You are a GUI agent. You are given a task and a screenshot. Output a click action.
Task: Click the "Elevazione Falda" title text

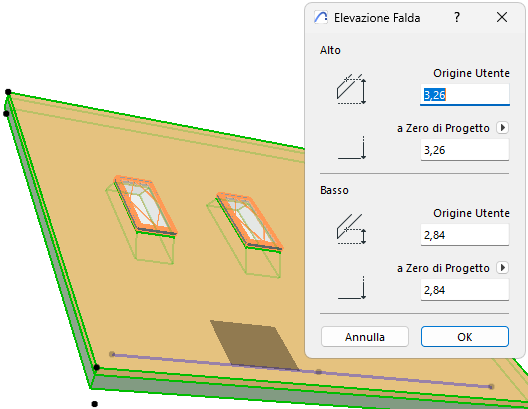click(377, 18)
